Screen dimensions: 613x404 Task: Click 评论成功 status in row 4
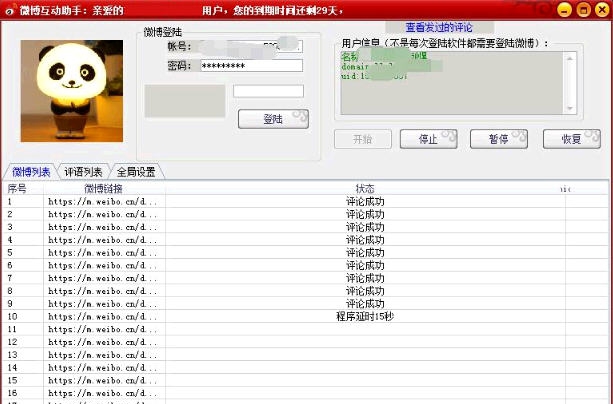(x=365, y=240)
